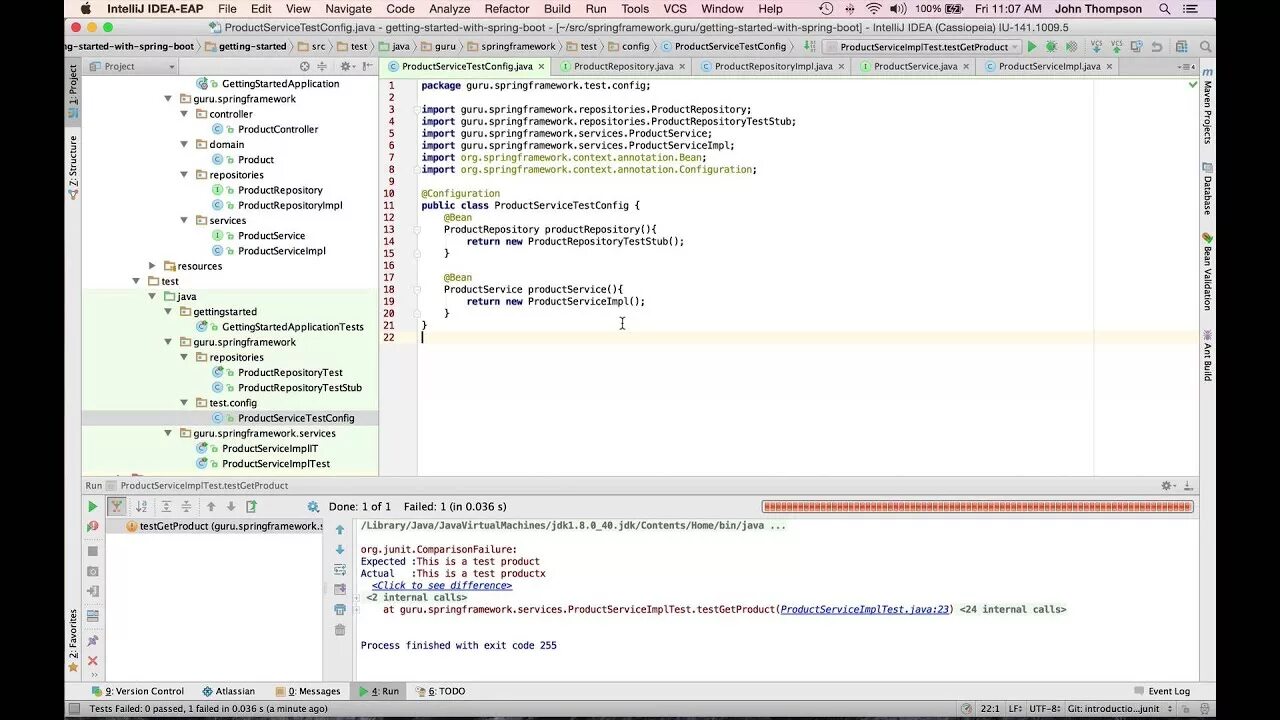Dump threads camera icon in Run panel
Viewport: 1280px width, 720px height.
(92, 571)
